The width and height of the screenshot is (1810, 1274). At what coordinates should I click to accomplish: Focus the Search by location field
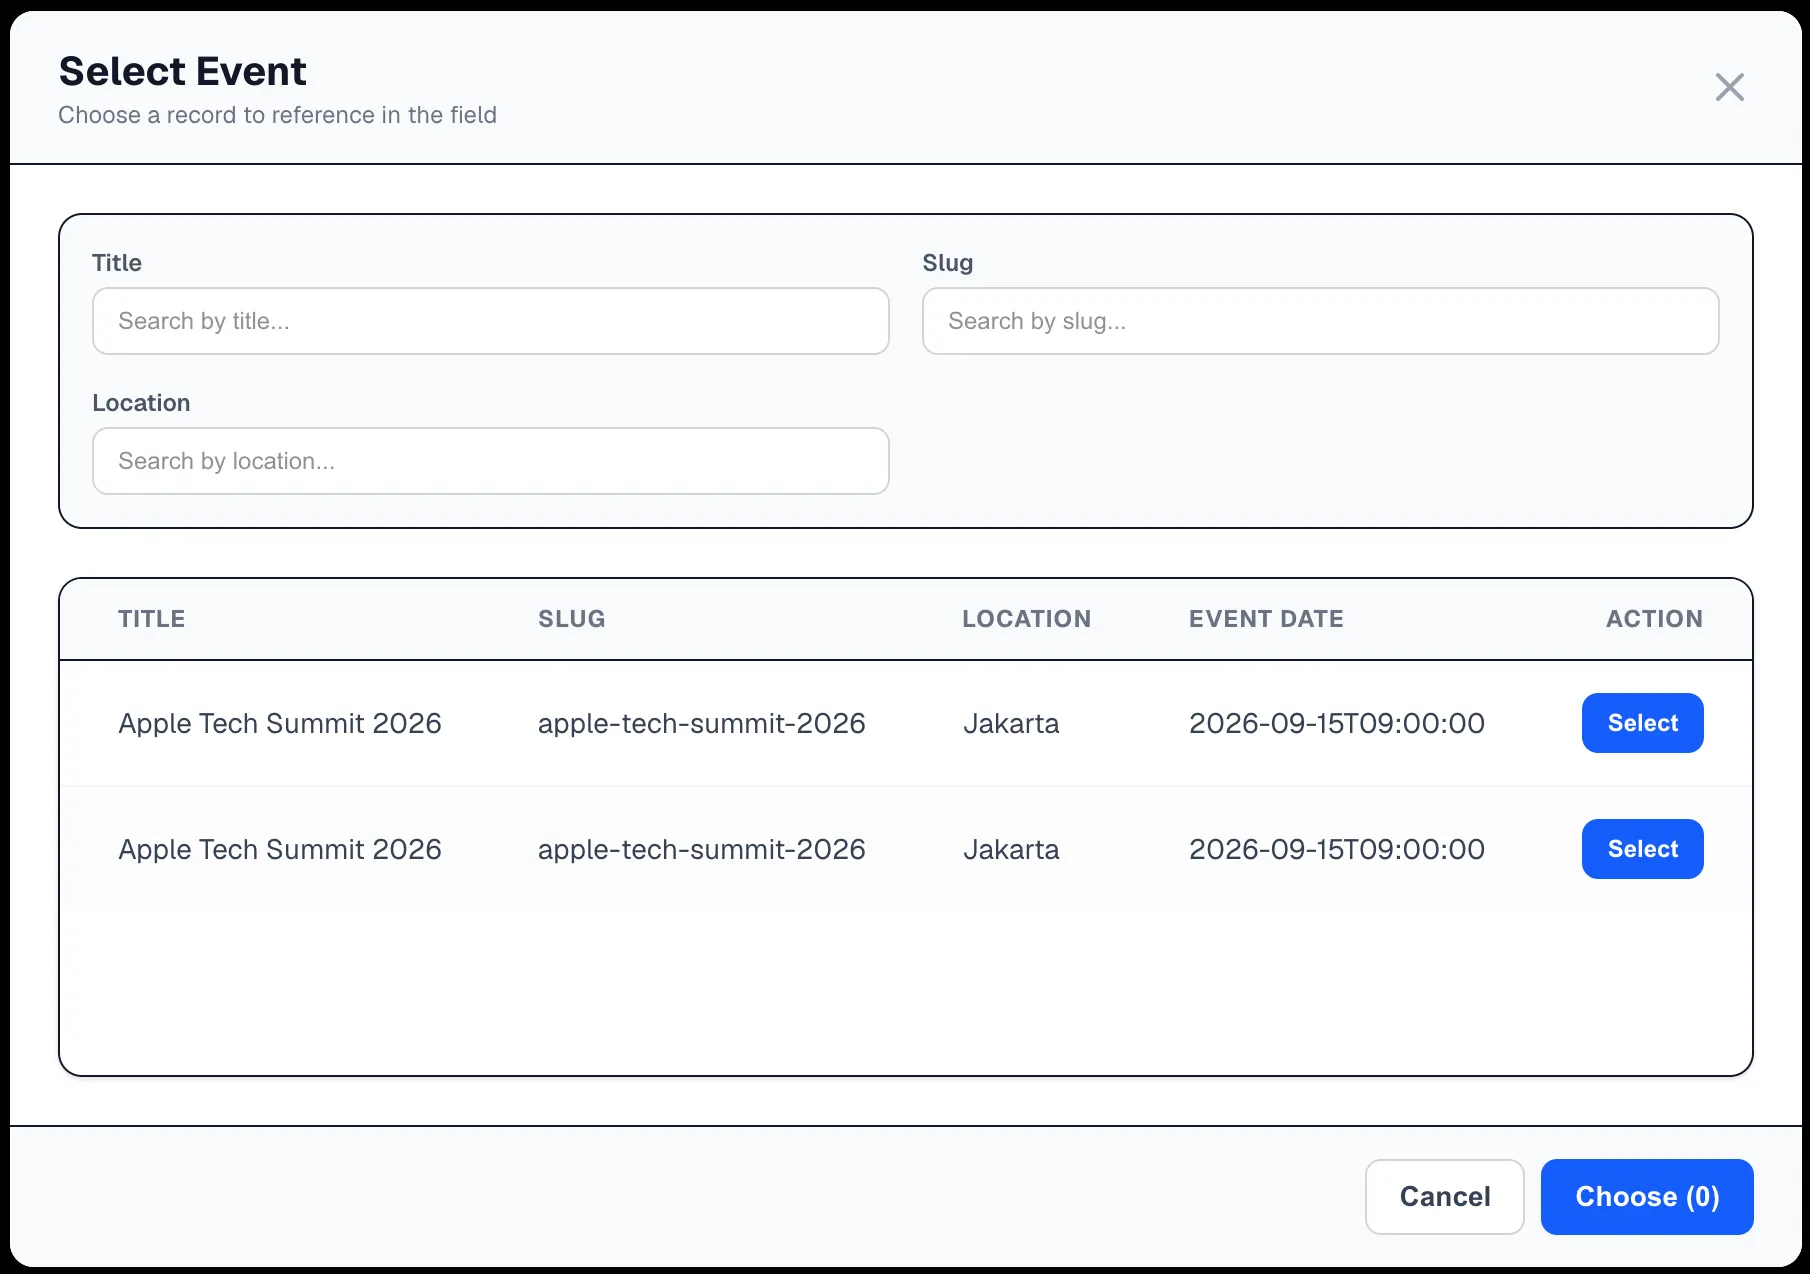point(490,461)
